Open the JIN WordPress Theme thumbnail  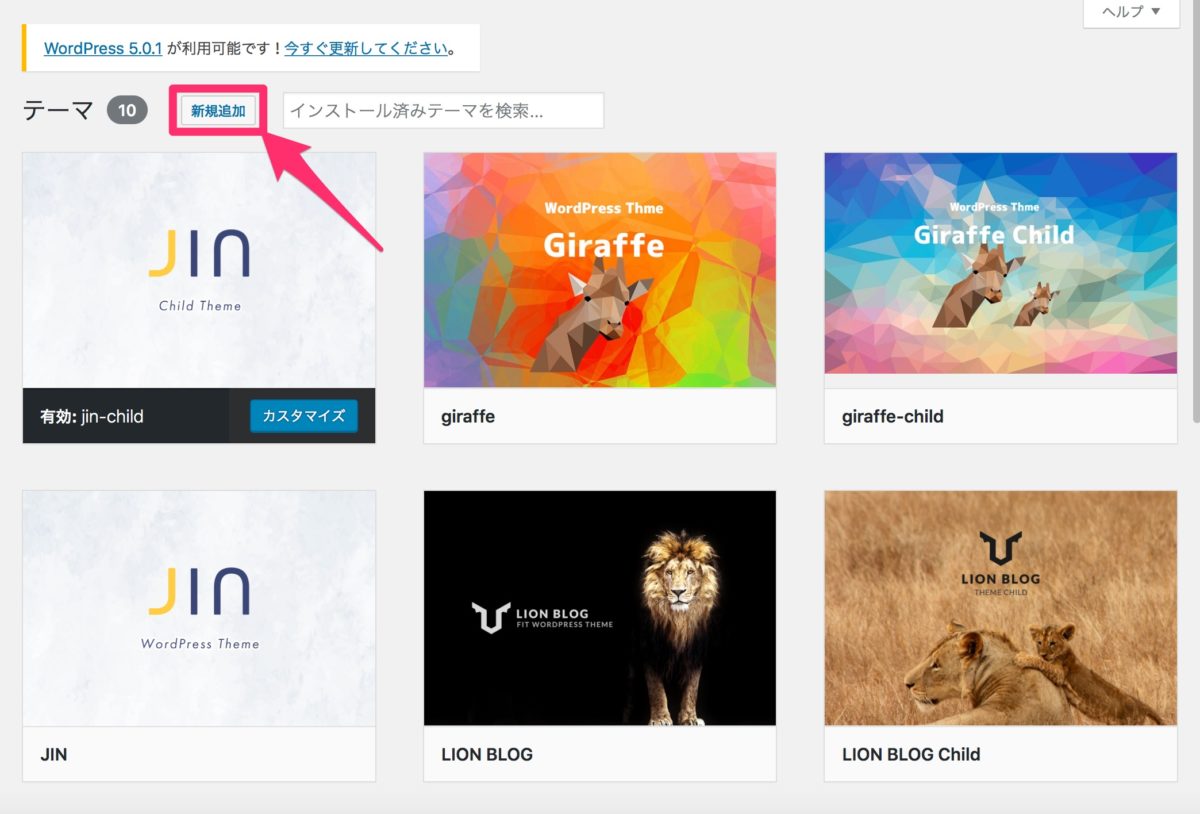pos(199,608)
